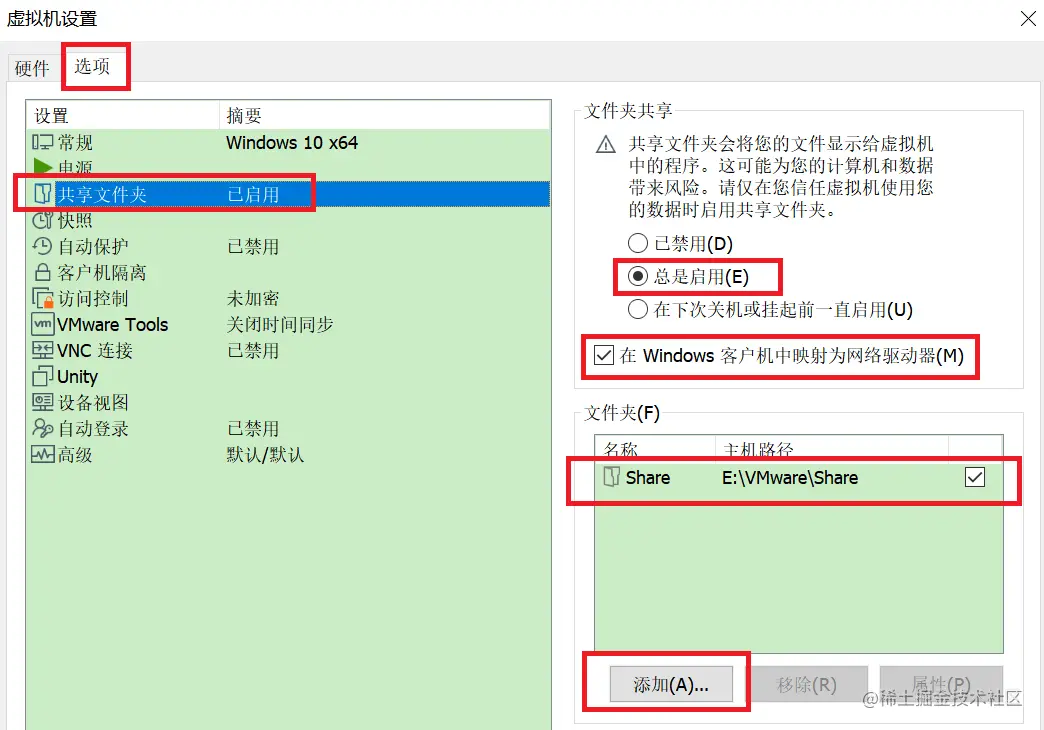Select the Unity row label

pos(77,377)
